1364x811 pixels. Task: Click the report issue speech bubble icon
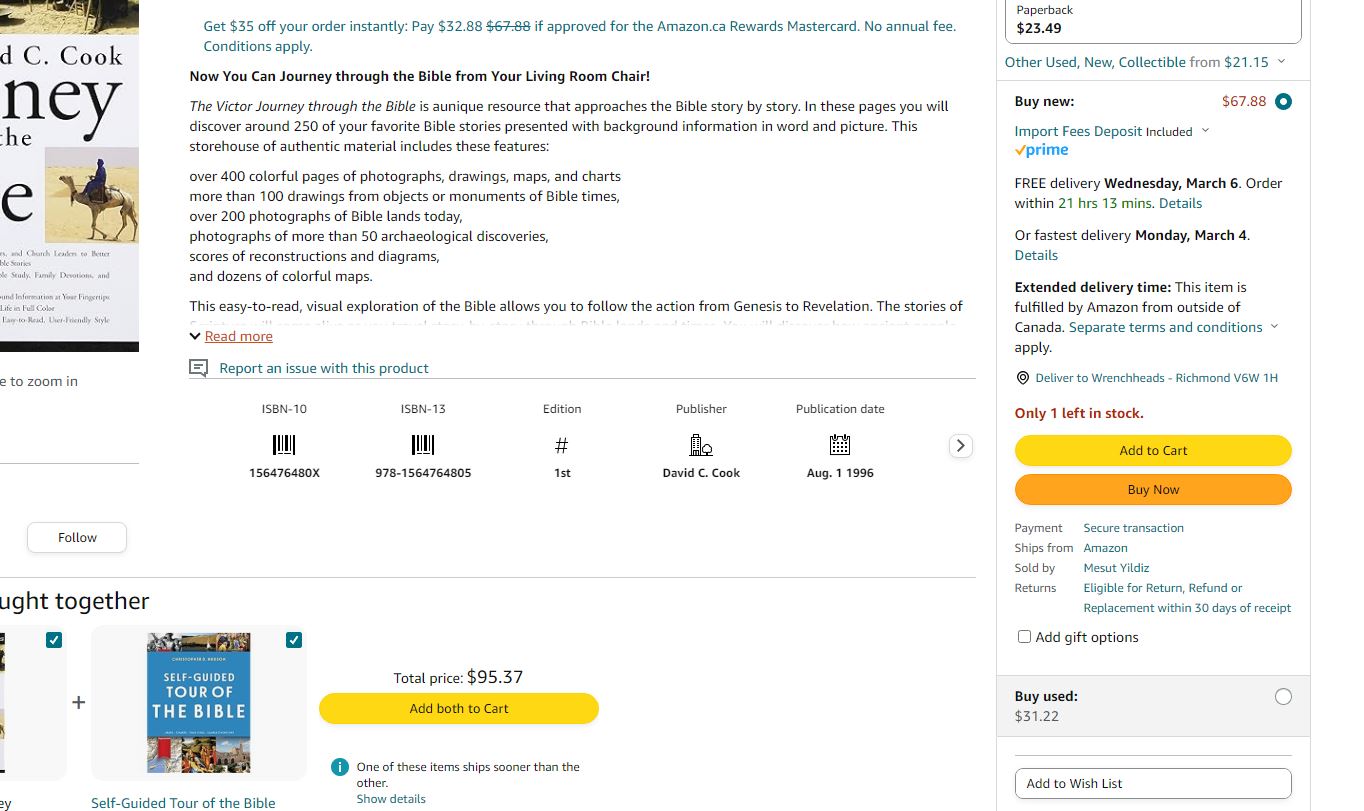(199, 368)
